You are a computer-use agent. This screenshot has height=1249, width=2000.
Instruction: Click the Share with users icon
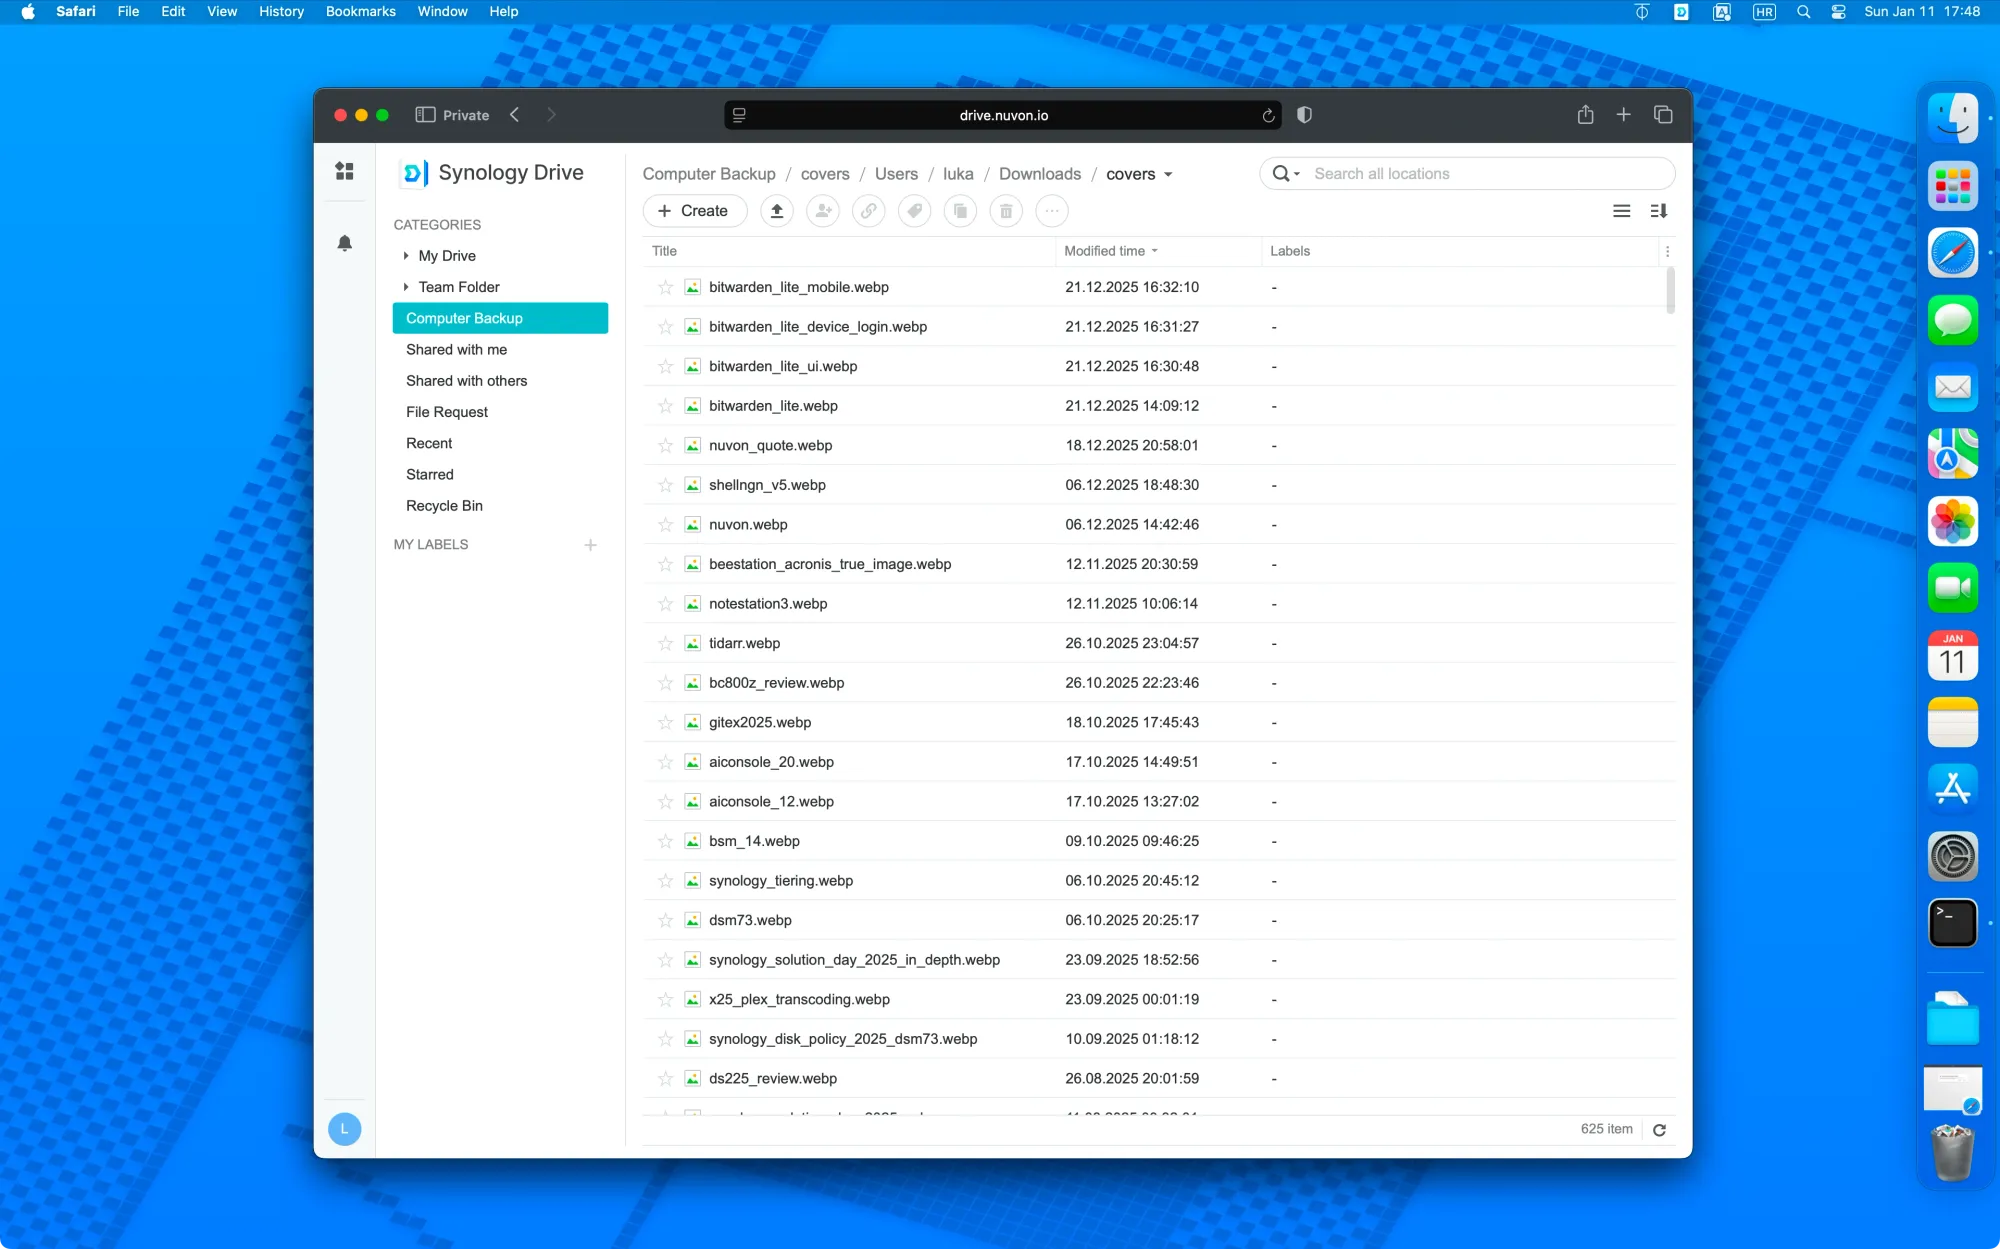pos(823,211)
